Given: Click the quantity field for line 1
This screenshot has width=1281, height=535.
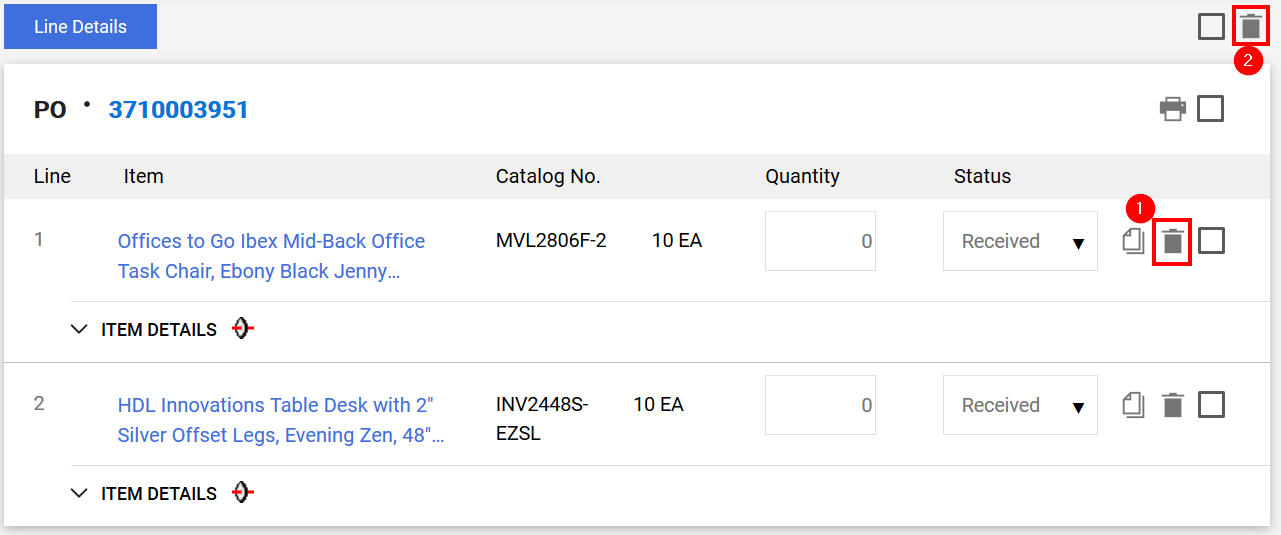Looking at the screenshot, I should (820, 241).
